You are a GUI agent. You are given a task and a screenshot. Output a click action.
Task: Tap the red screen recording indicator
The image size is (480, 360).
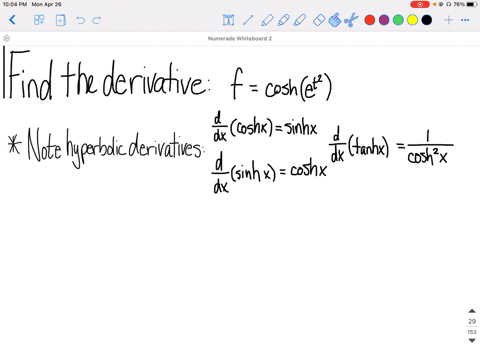click(420, 4)
